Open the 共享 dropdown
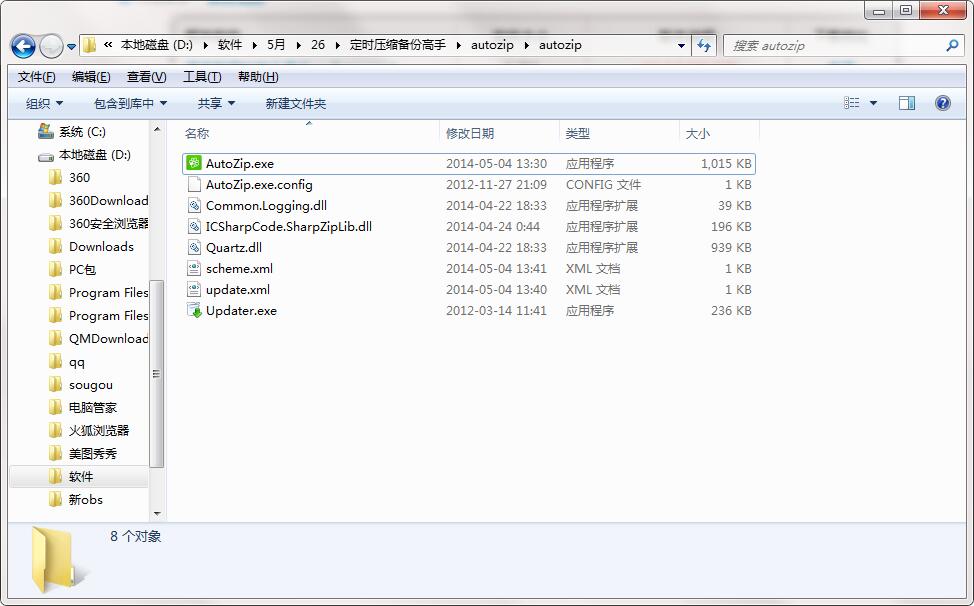The height and width of the screenshot is (606, 974). [x=216, y=104]
